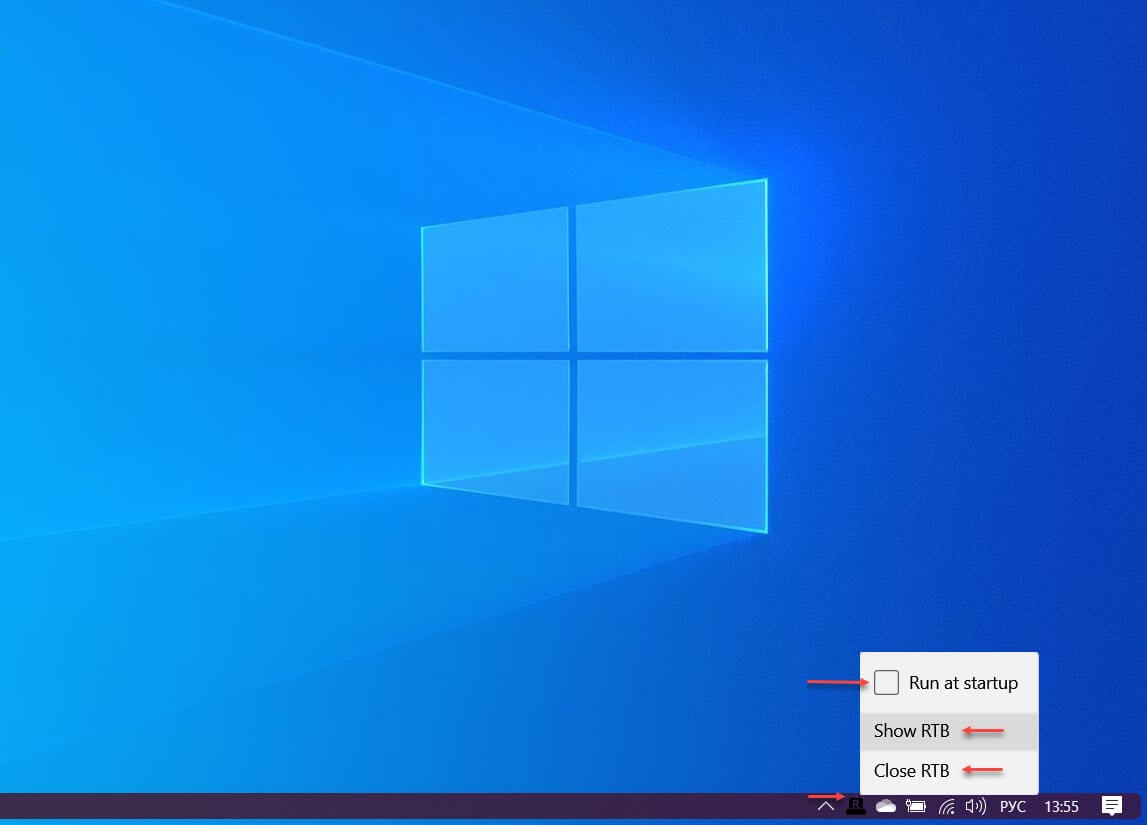Open the volume speaker icon
The width and height of the screenshot is (1147, 825).
click(x=975, y=806)
